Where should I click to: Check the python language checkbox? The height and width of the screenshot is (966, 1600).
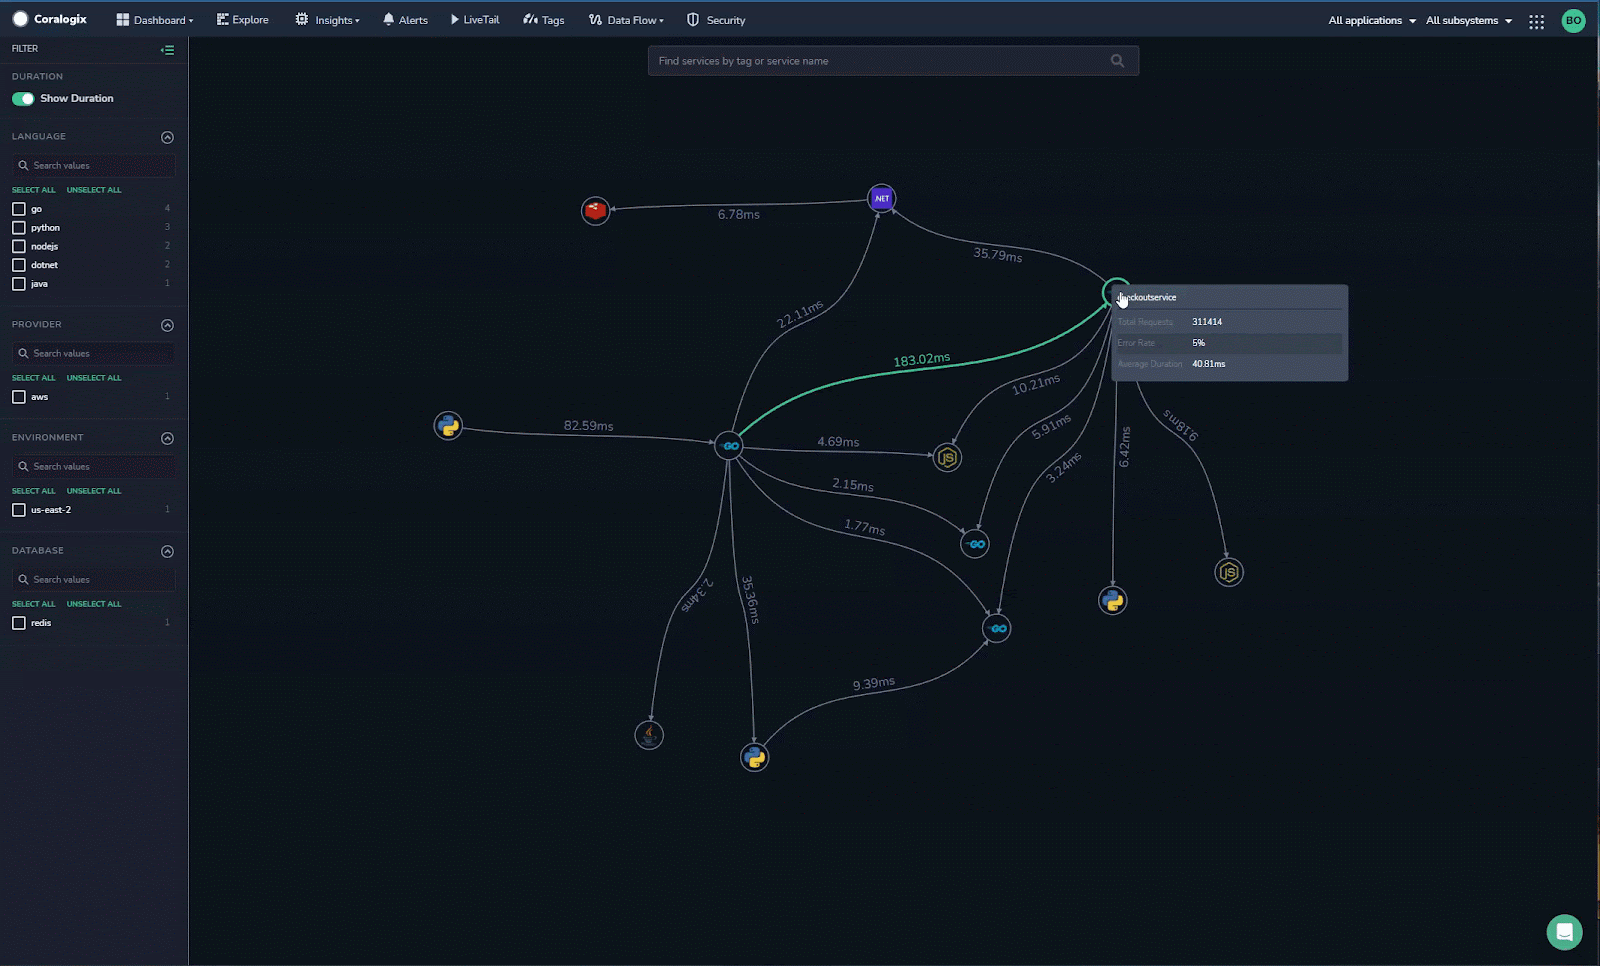[19, 228]
